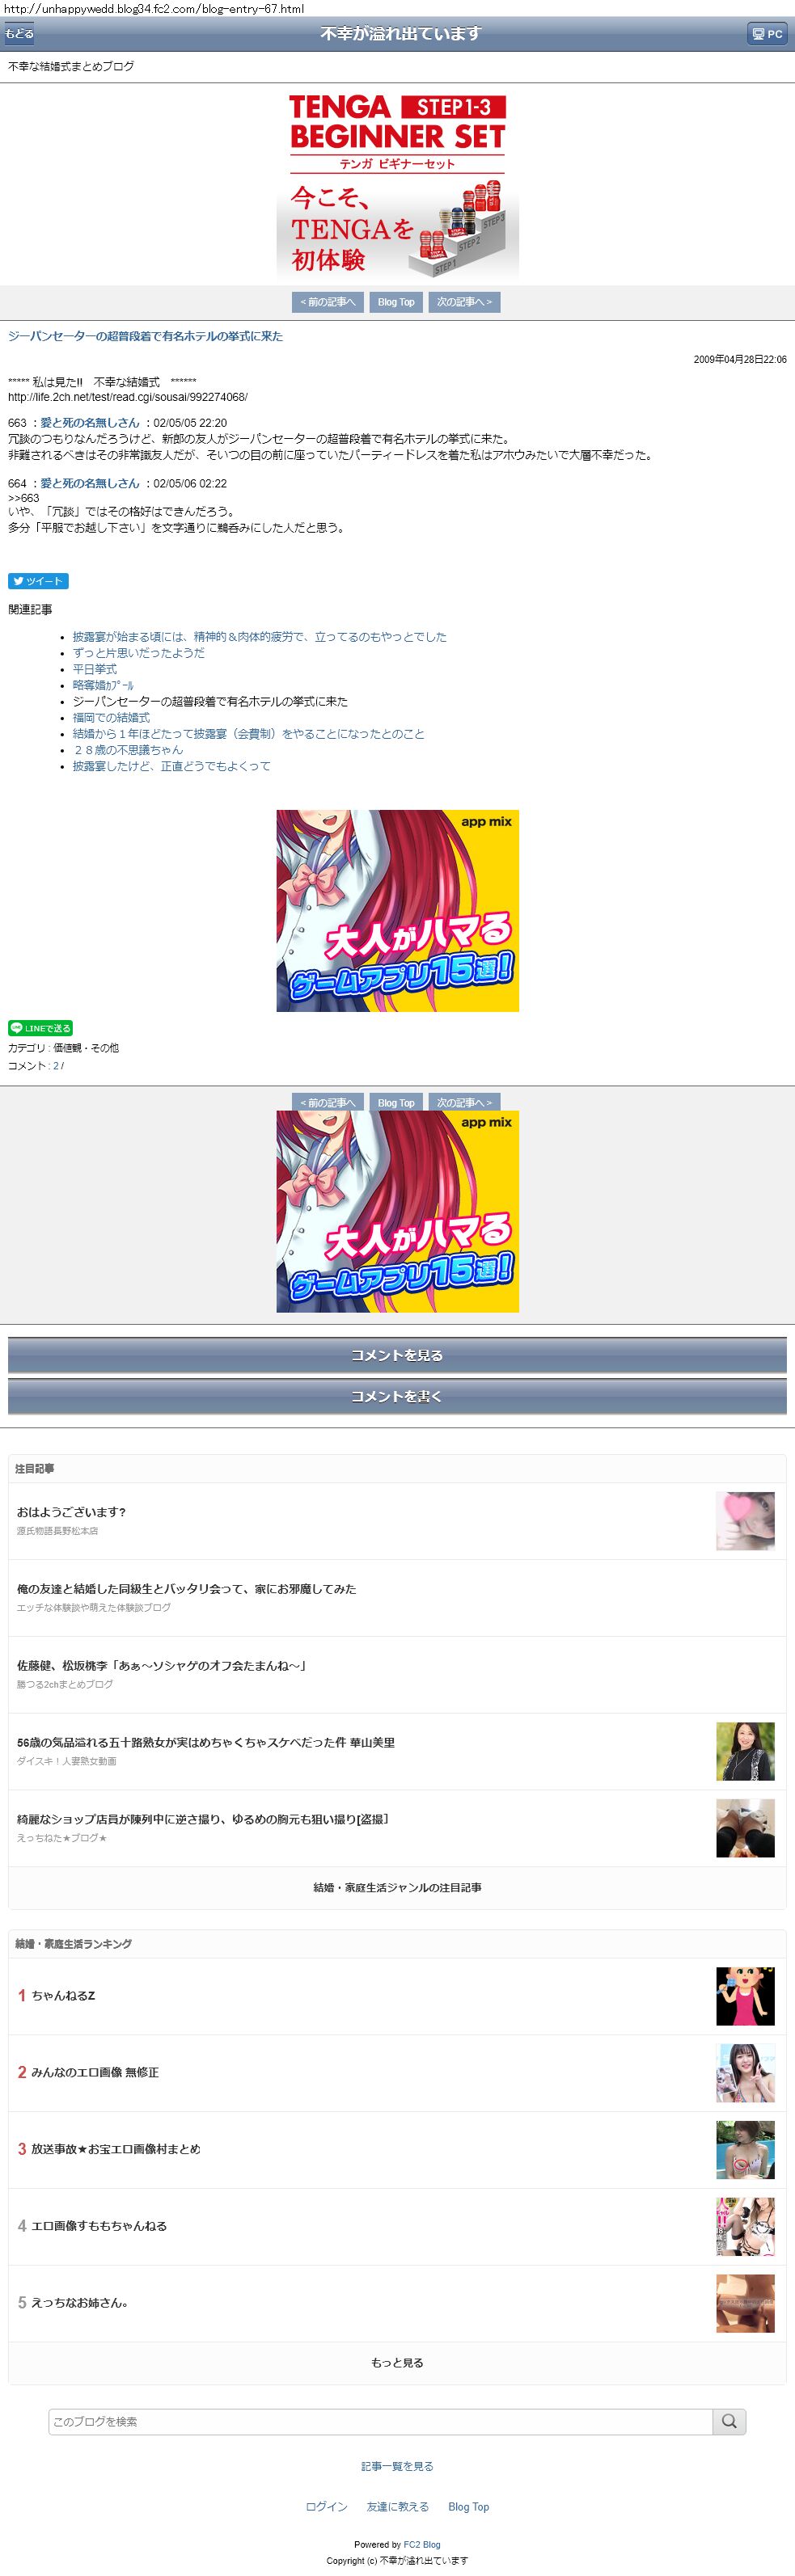Click the ログイン link in the footer
The height and width of the screenshot is (2576, 795).
[326, 2506]
